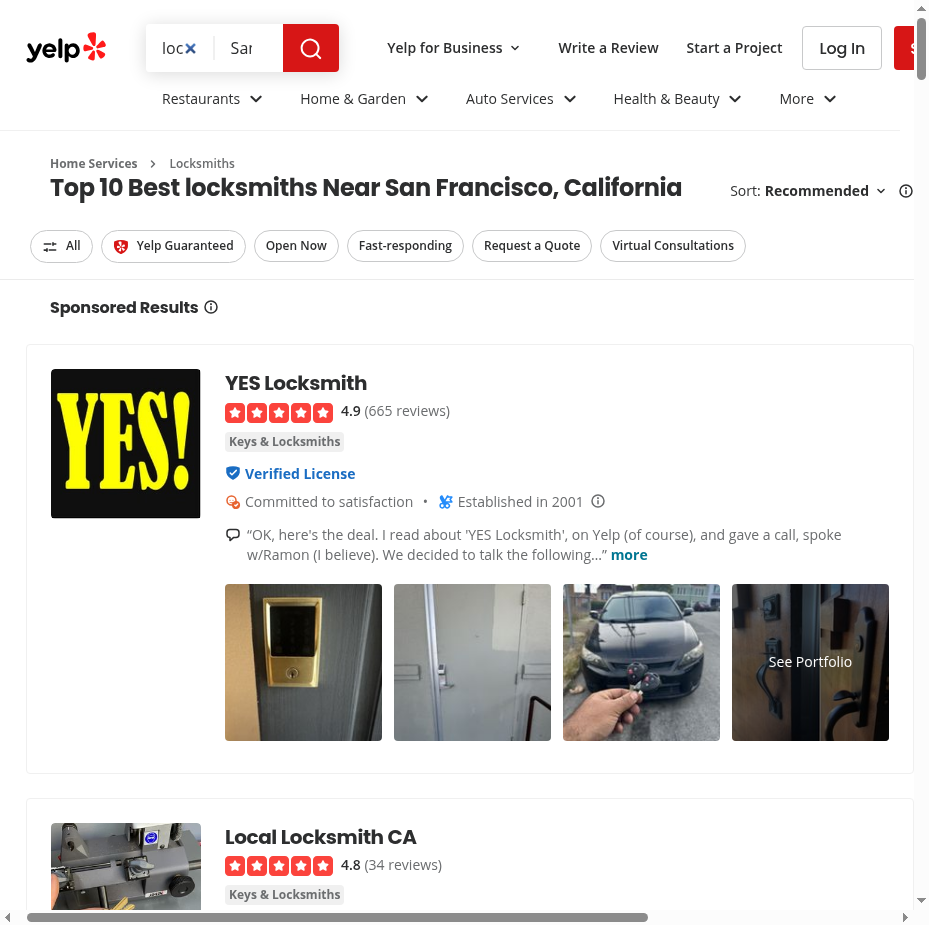Open the All filters sliders icon button
Image resolution: width=929 pixels, height=925 pixels.
click(x=62, y=246)
